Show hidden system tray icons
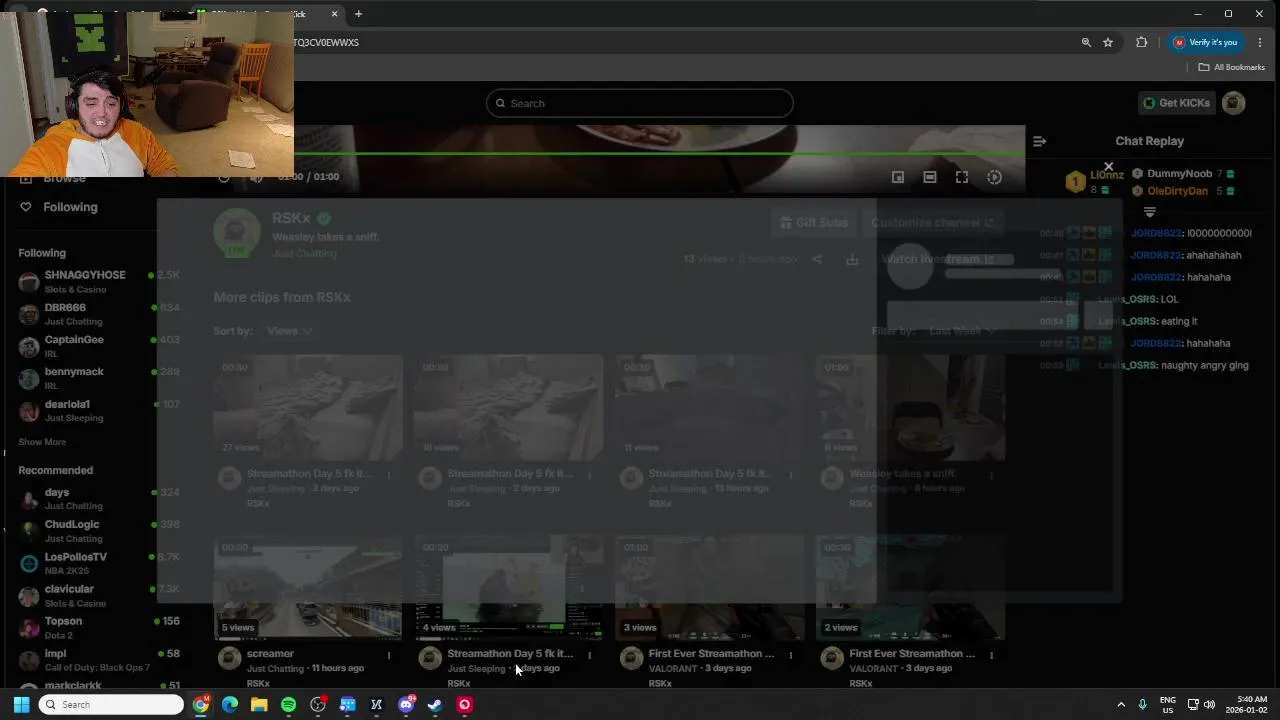 pos(1121,705)
